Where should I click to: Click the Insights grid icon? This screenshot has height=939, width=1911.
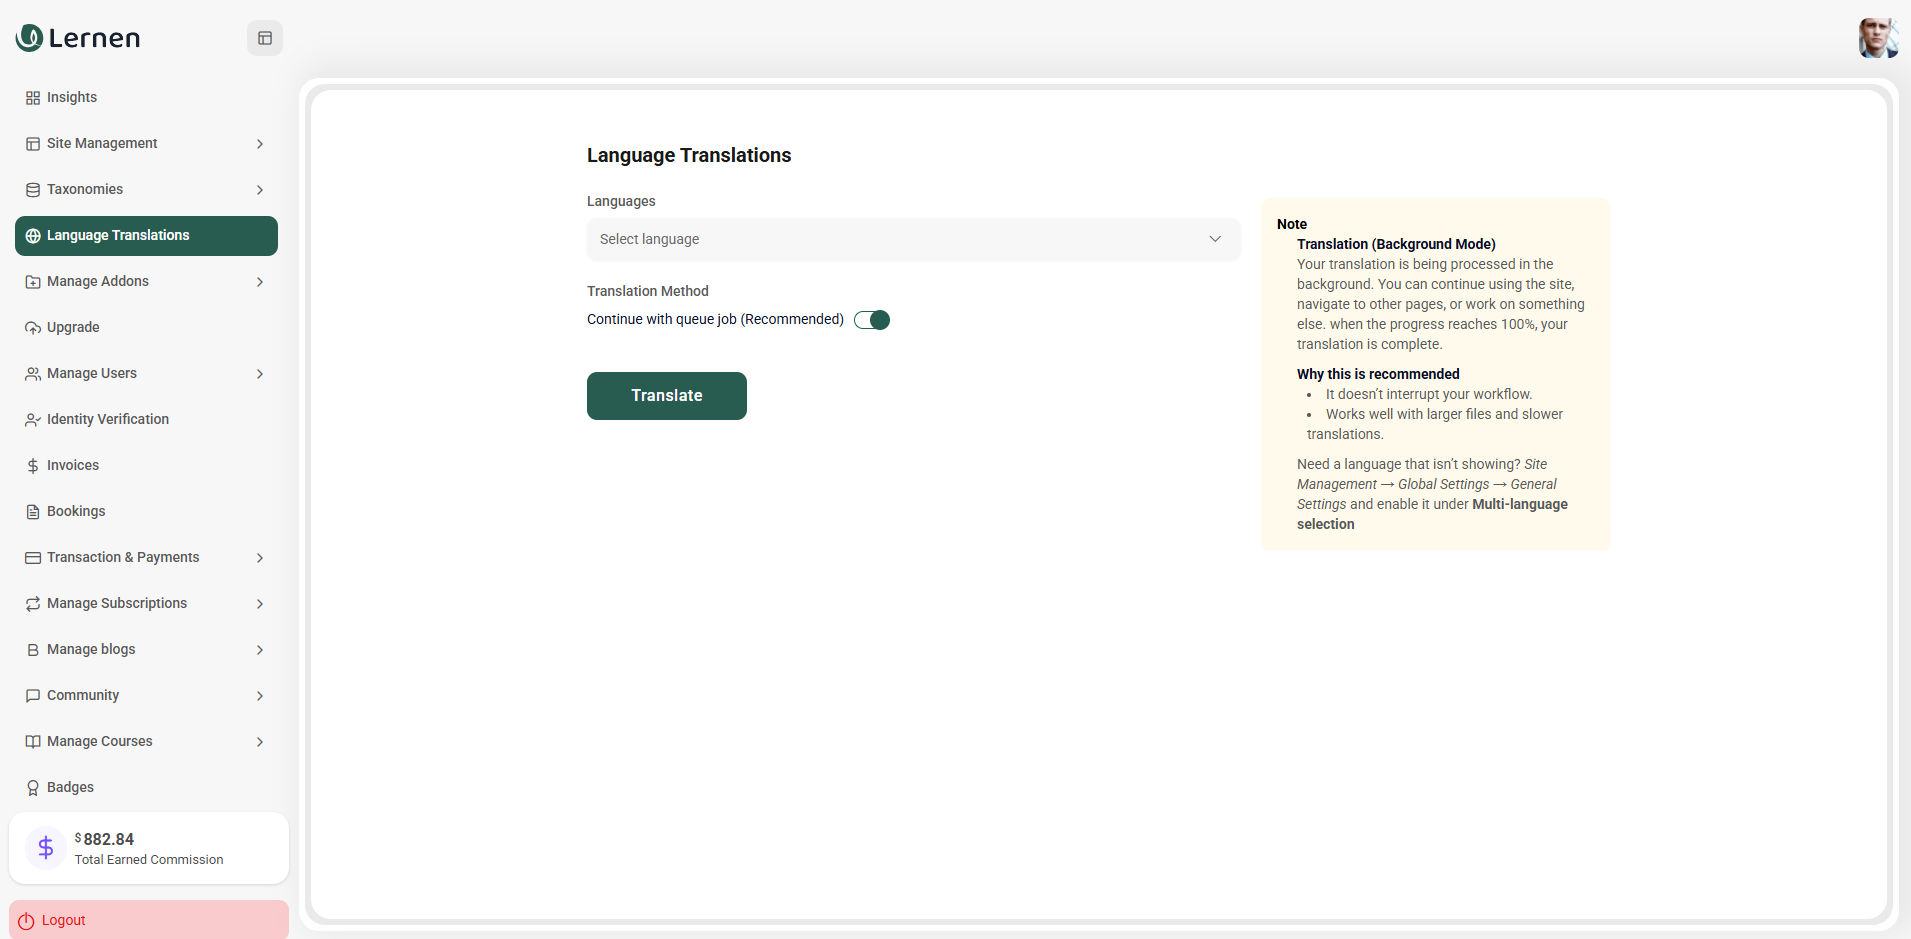pos(33,98)
